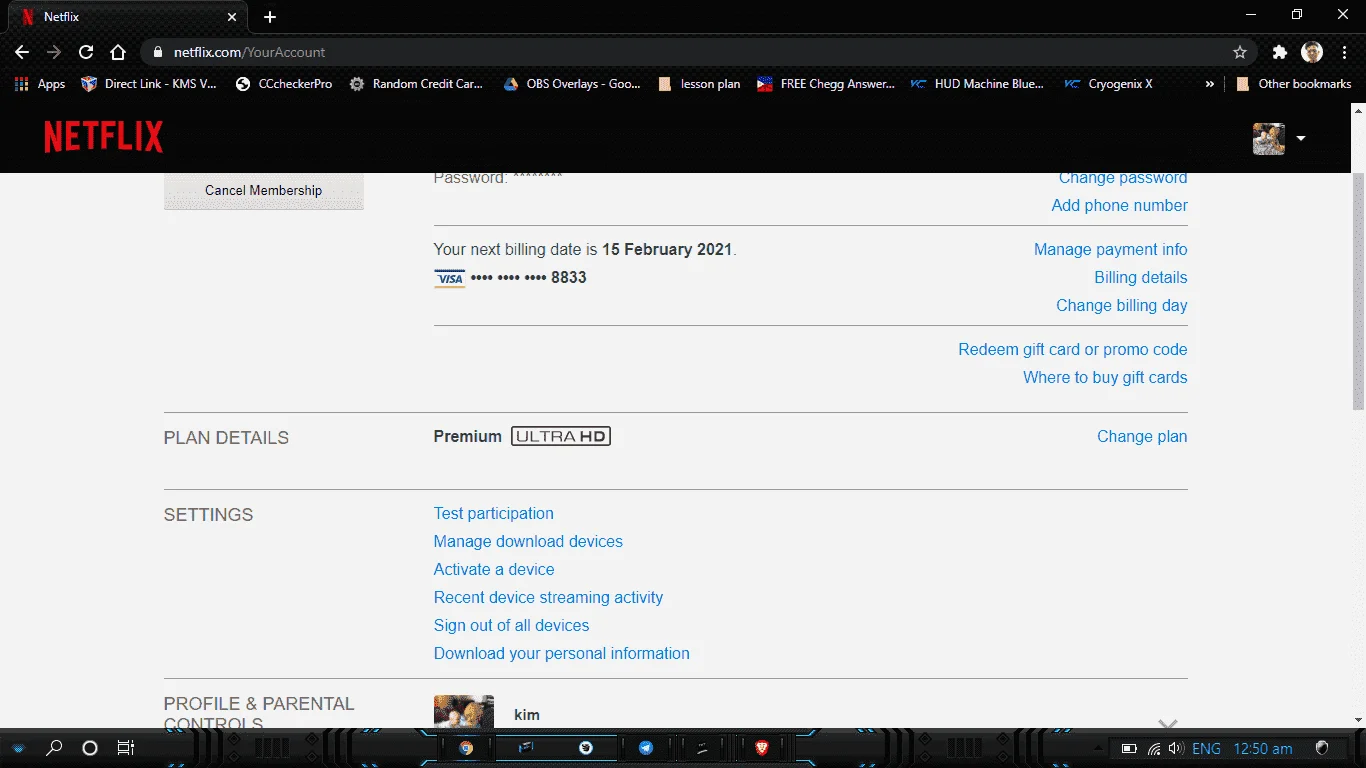Click the address bar URL field

coord(700,52)
